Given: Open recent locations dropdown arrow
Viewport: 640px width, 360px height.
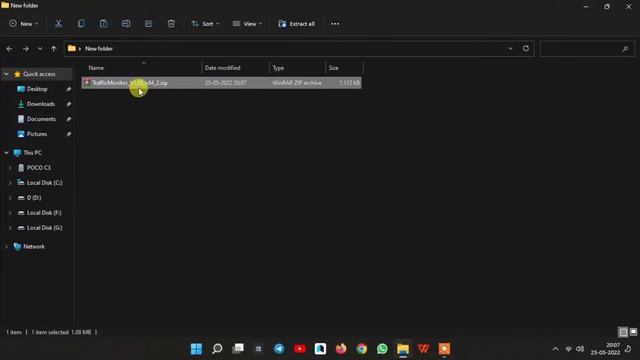Looking at the screenshot, I should pos(40,49).
